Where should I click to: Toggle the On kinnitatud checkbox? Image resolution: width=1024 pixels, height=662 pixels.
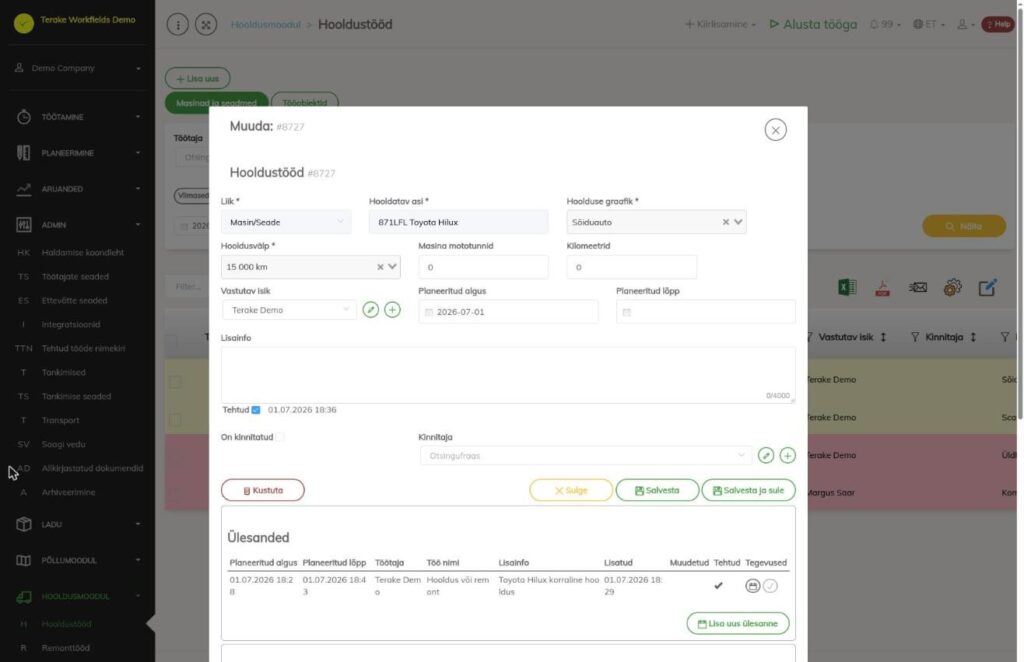click(x=280, y=437)
